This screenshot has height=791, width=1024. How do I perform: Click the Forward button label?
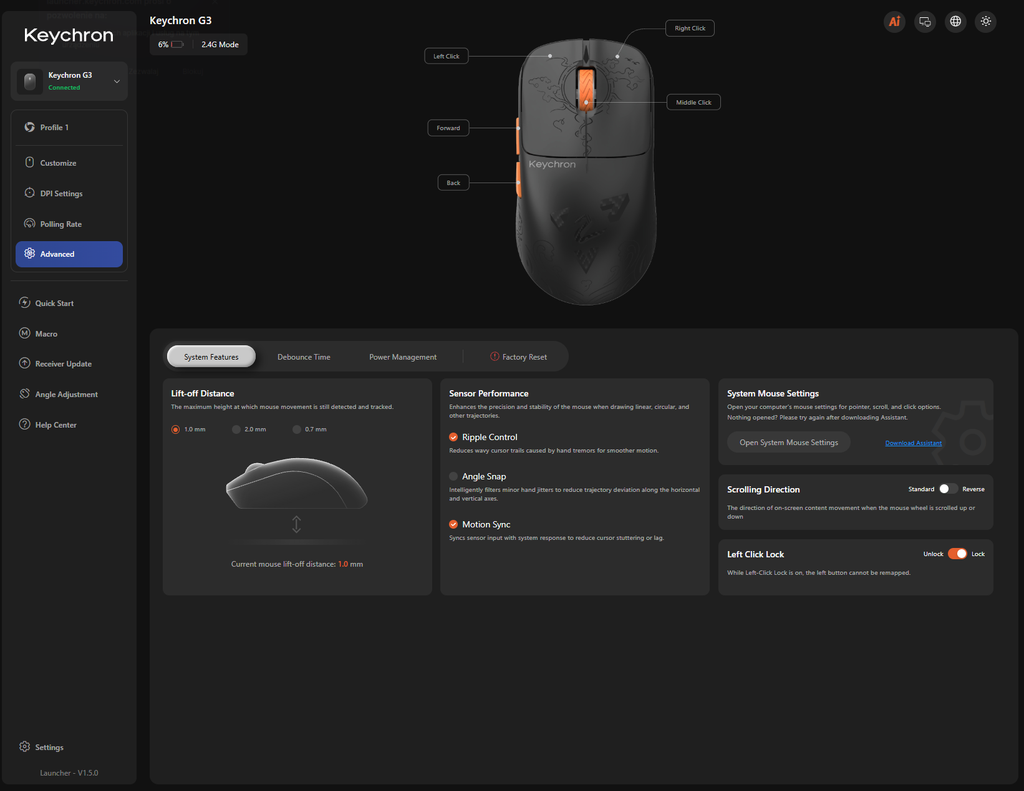448,128
